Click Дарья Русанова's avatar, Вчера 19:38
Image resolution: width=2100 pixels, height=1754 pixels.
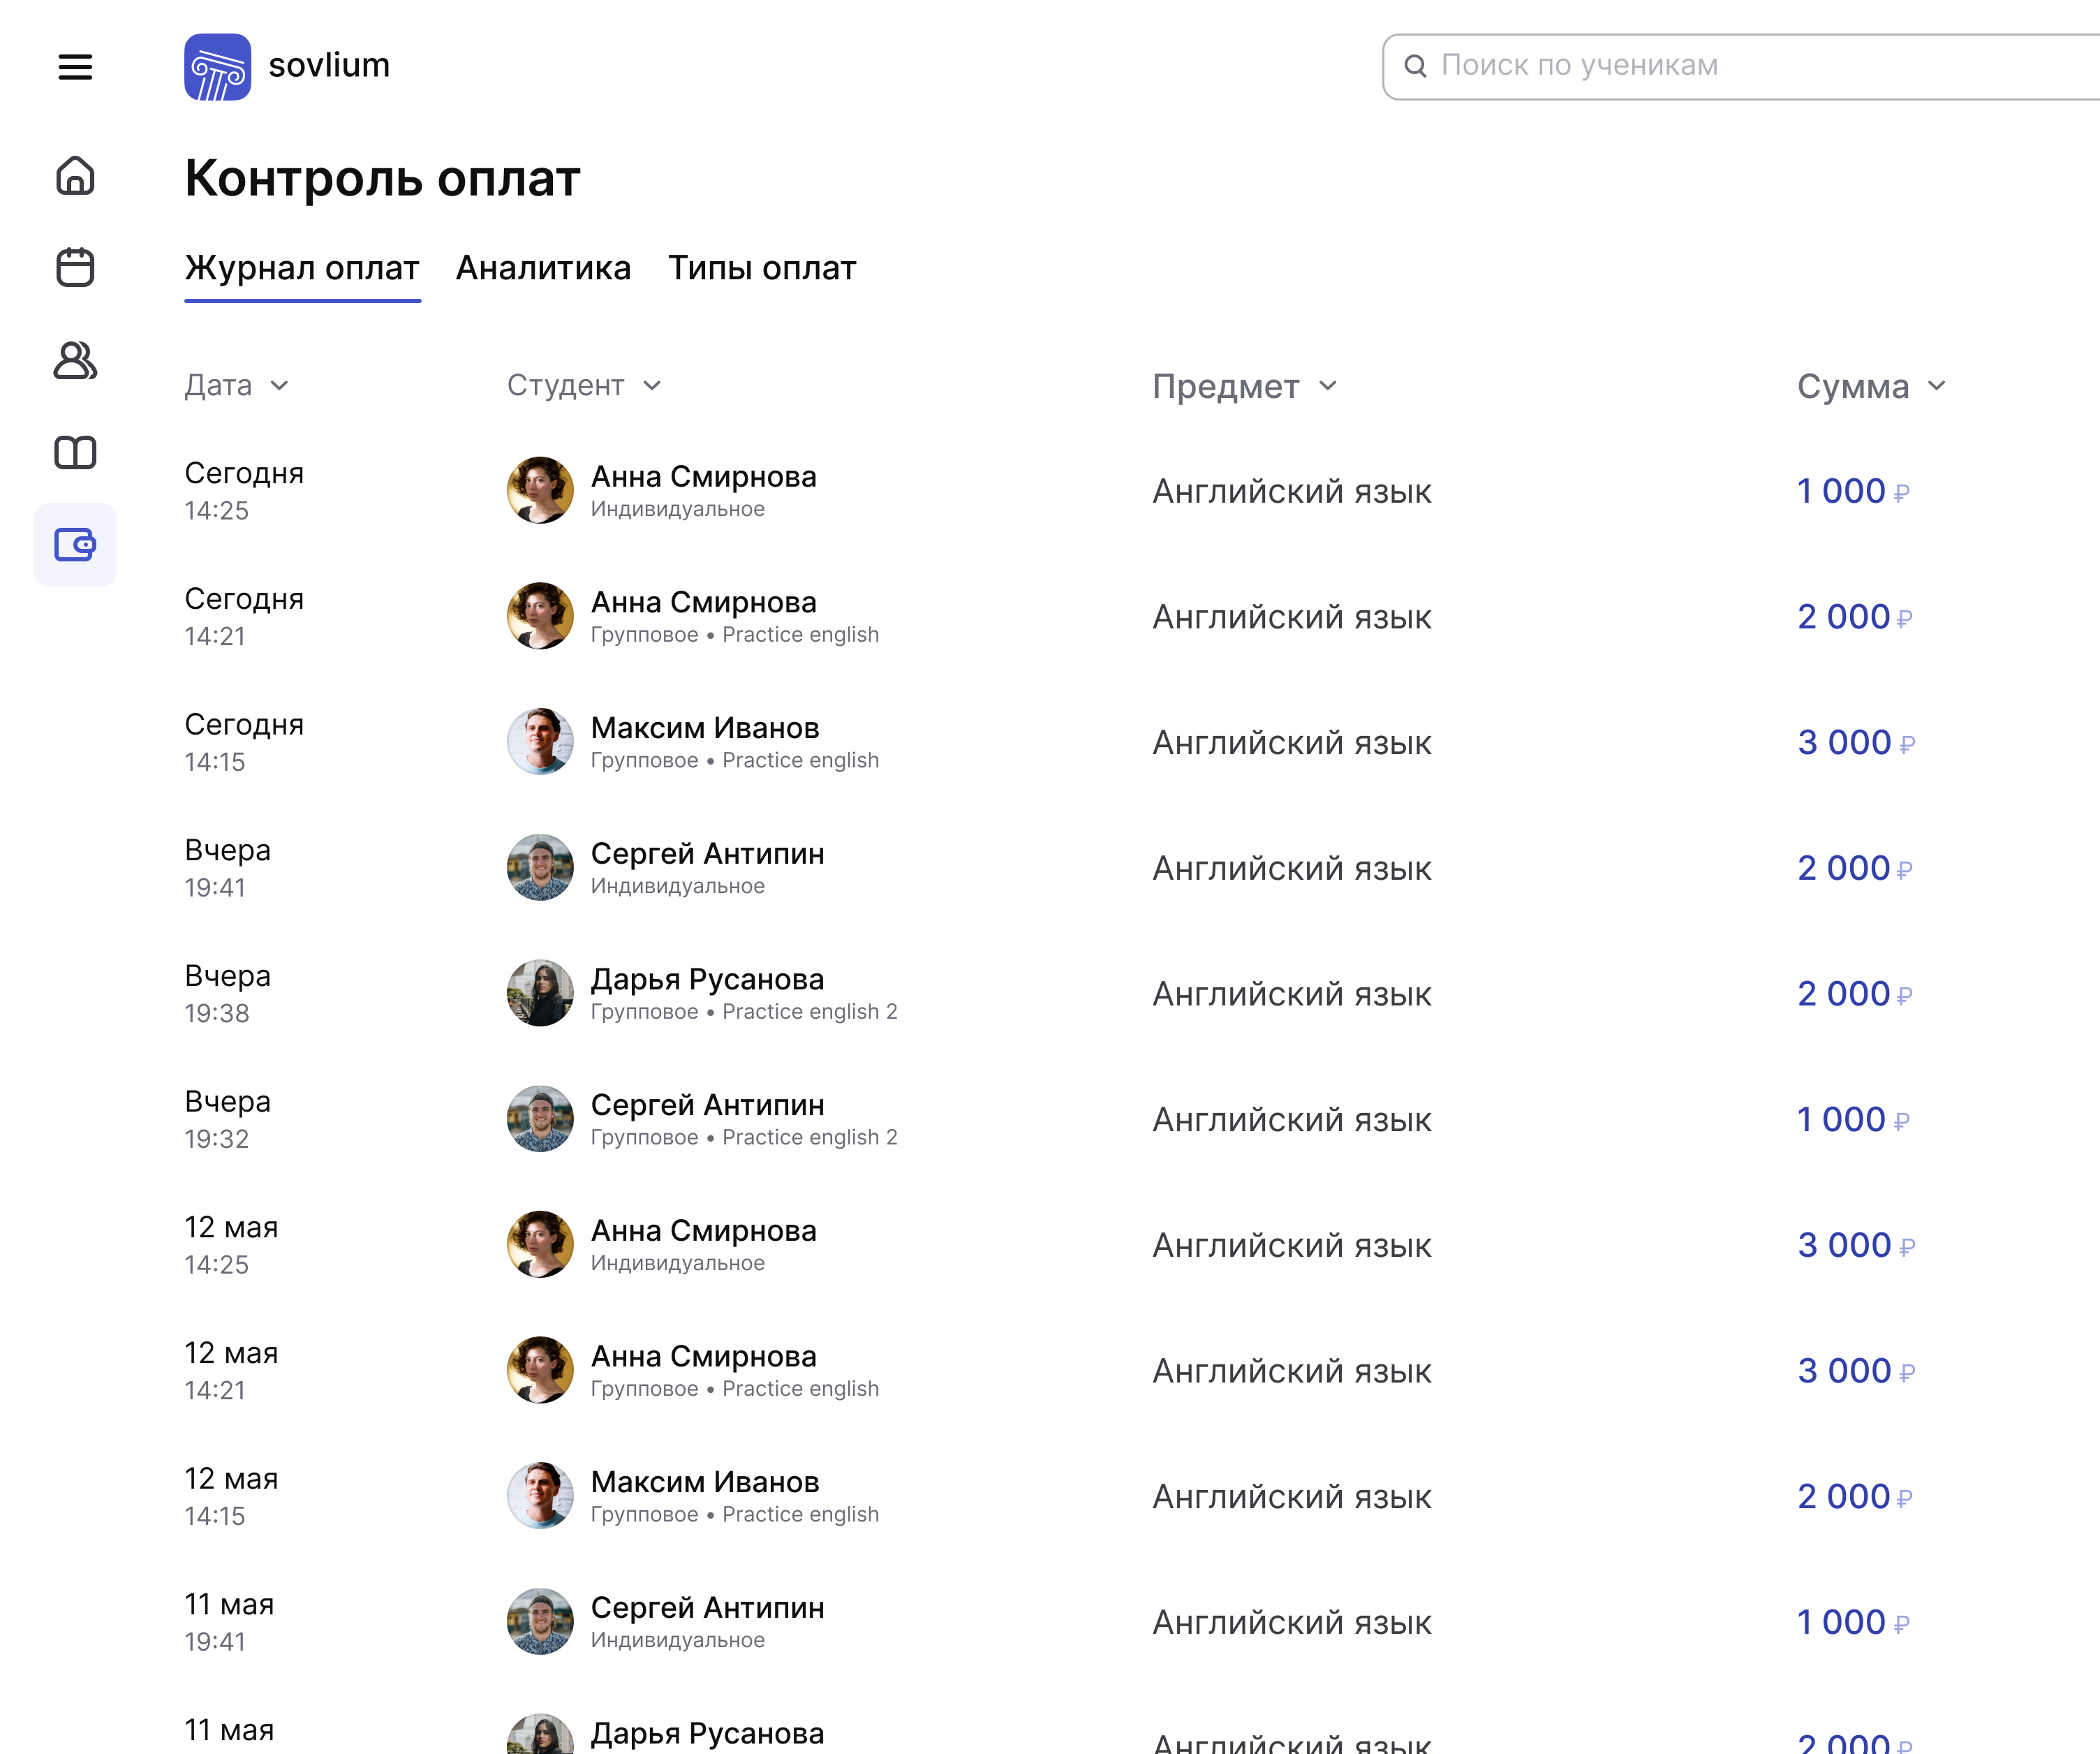(x=540, y=993)
